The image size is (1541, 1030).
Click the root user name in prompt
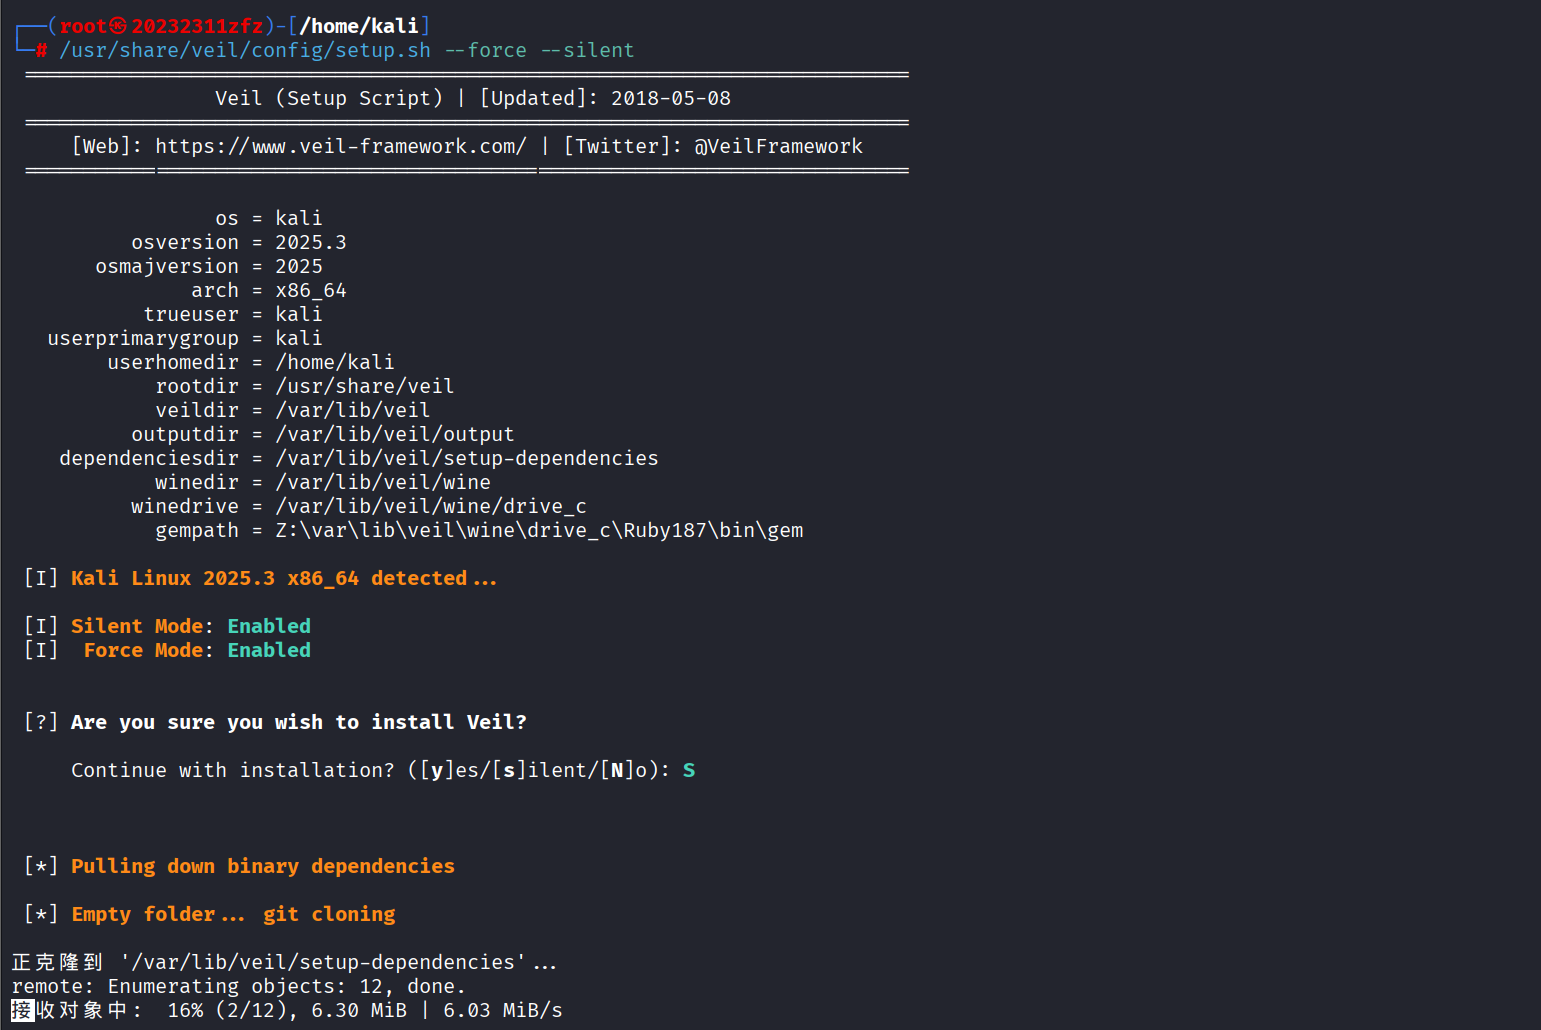[x=83, y=26]
